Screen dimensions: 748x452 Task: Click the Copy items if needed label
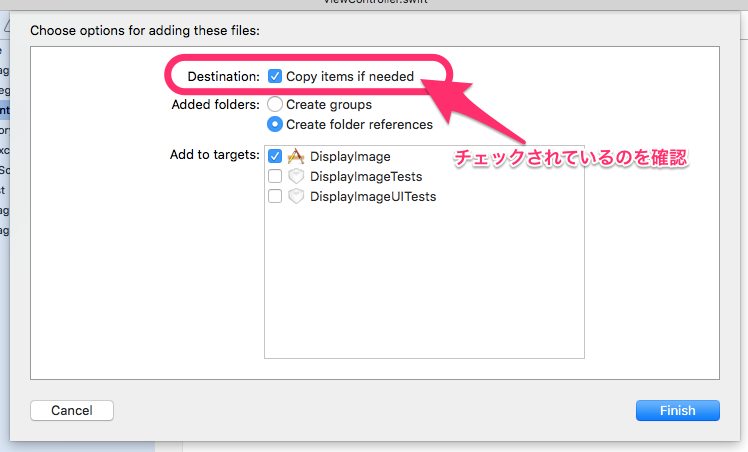pos(350,76)
